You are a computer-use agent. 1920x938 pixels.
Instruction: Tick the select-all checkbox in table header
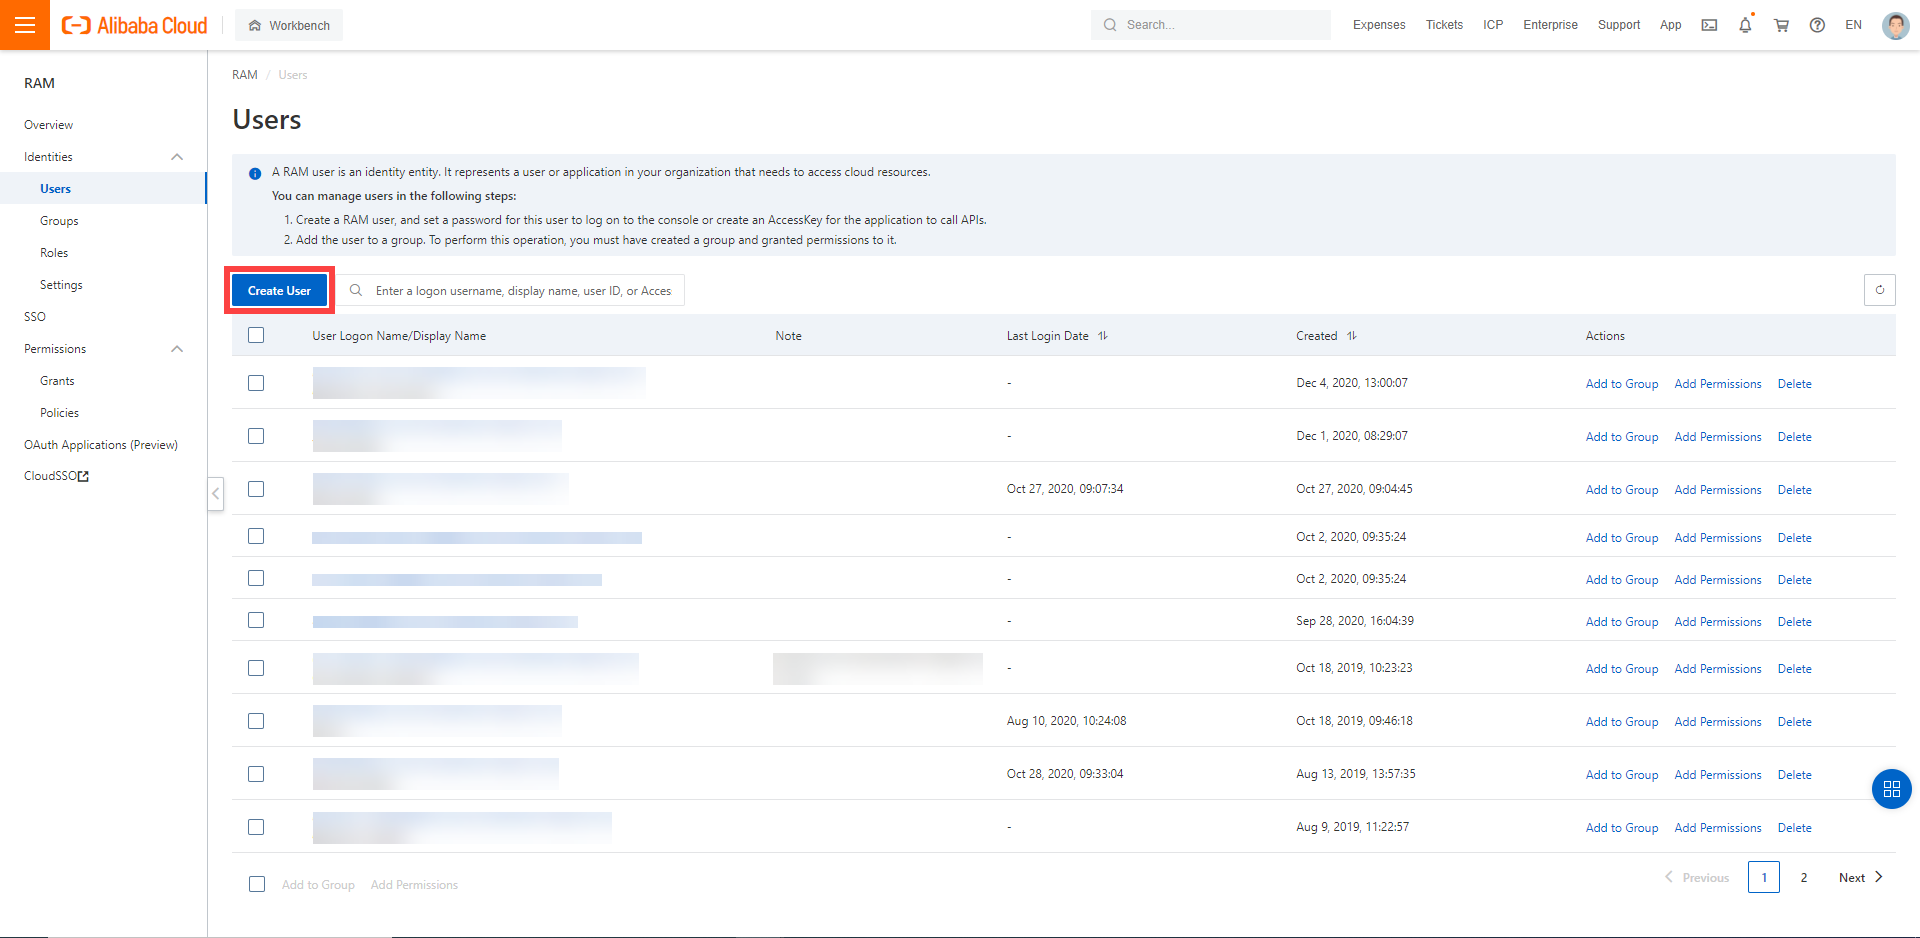pos(256,335)
